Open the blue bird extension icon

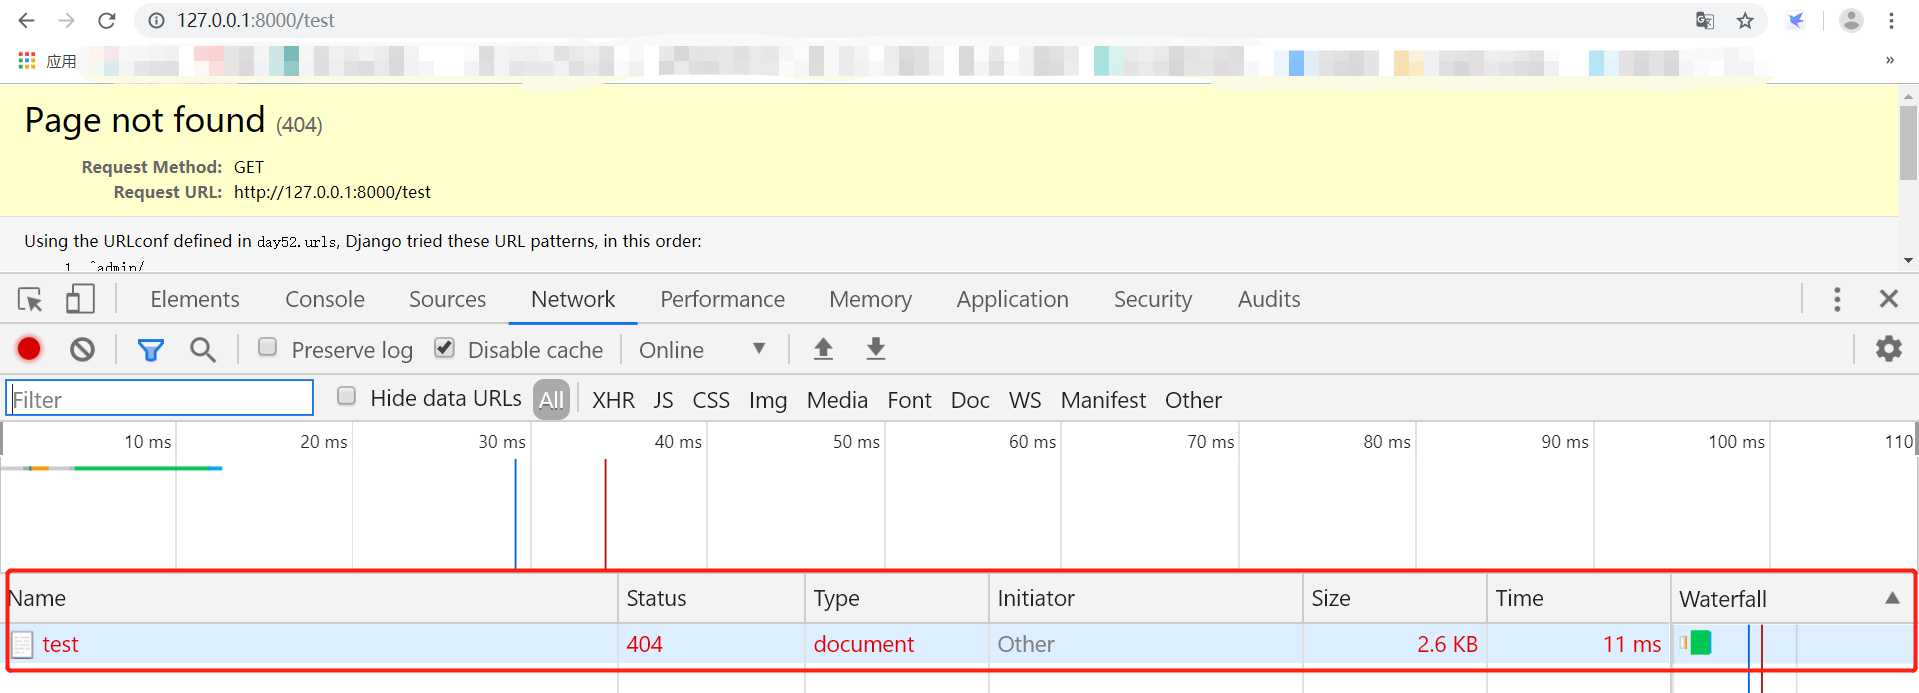[x=1796, y=20]
